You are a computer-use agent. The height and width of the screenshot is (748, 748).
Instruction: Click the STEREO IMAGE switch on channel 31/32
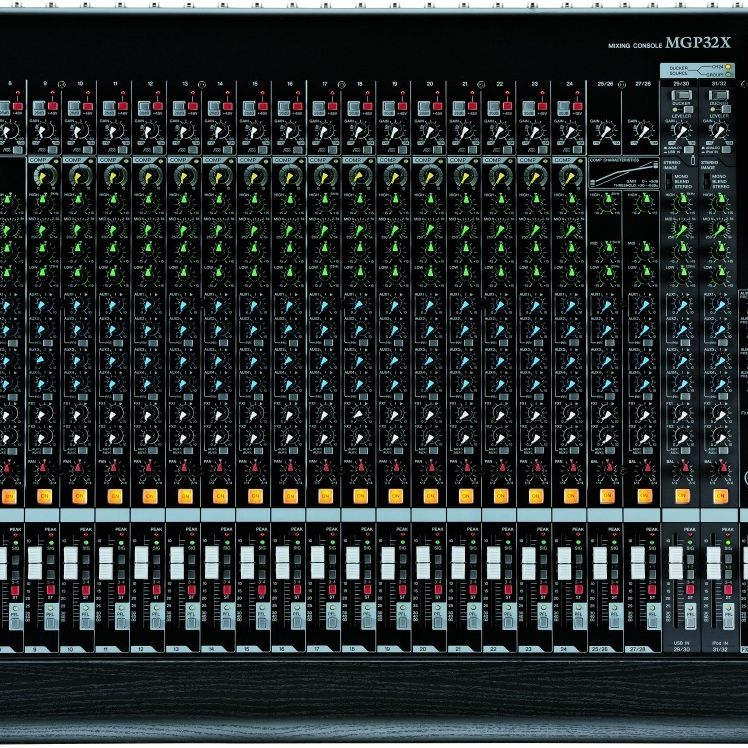(x=706, y=181)
